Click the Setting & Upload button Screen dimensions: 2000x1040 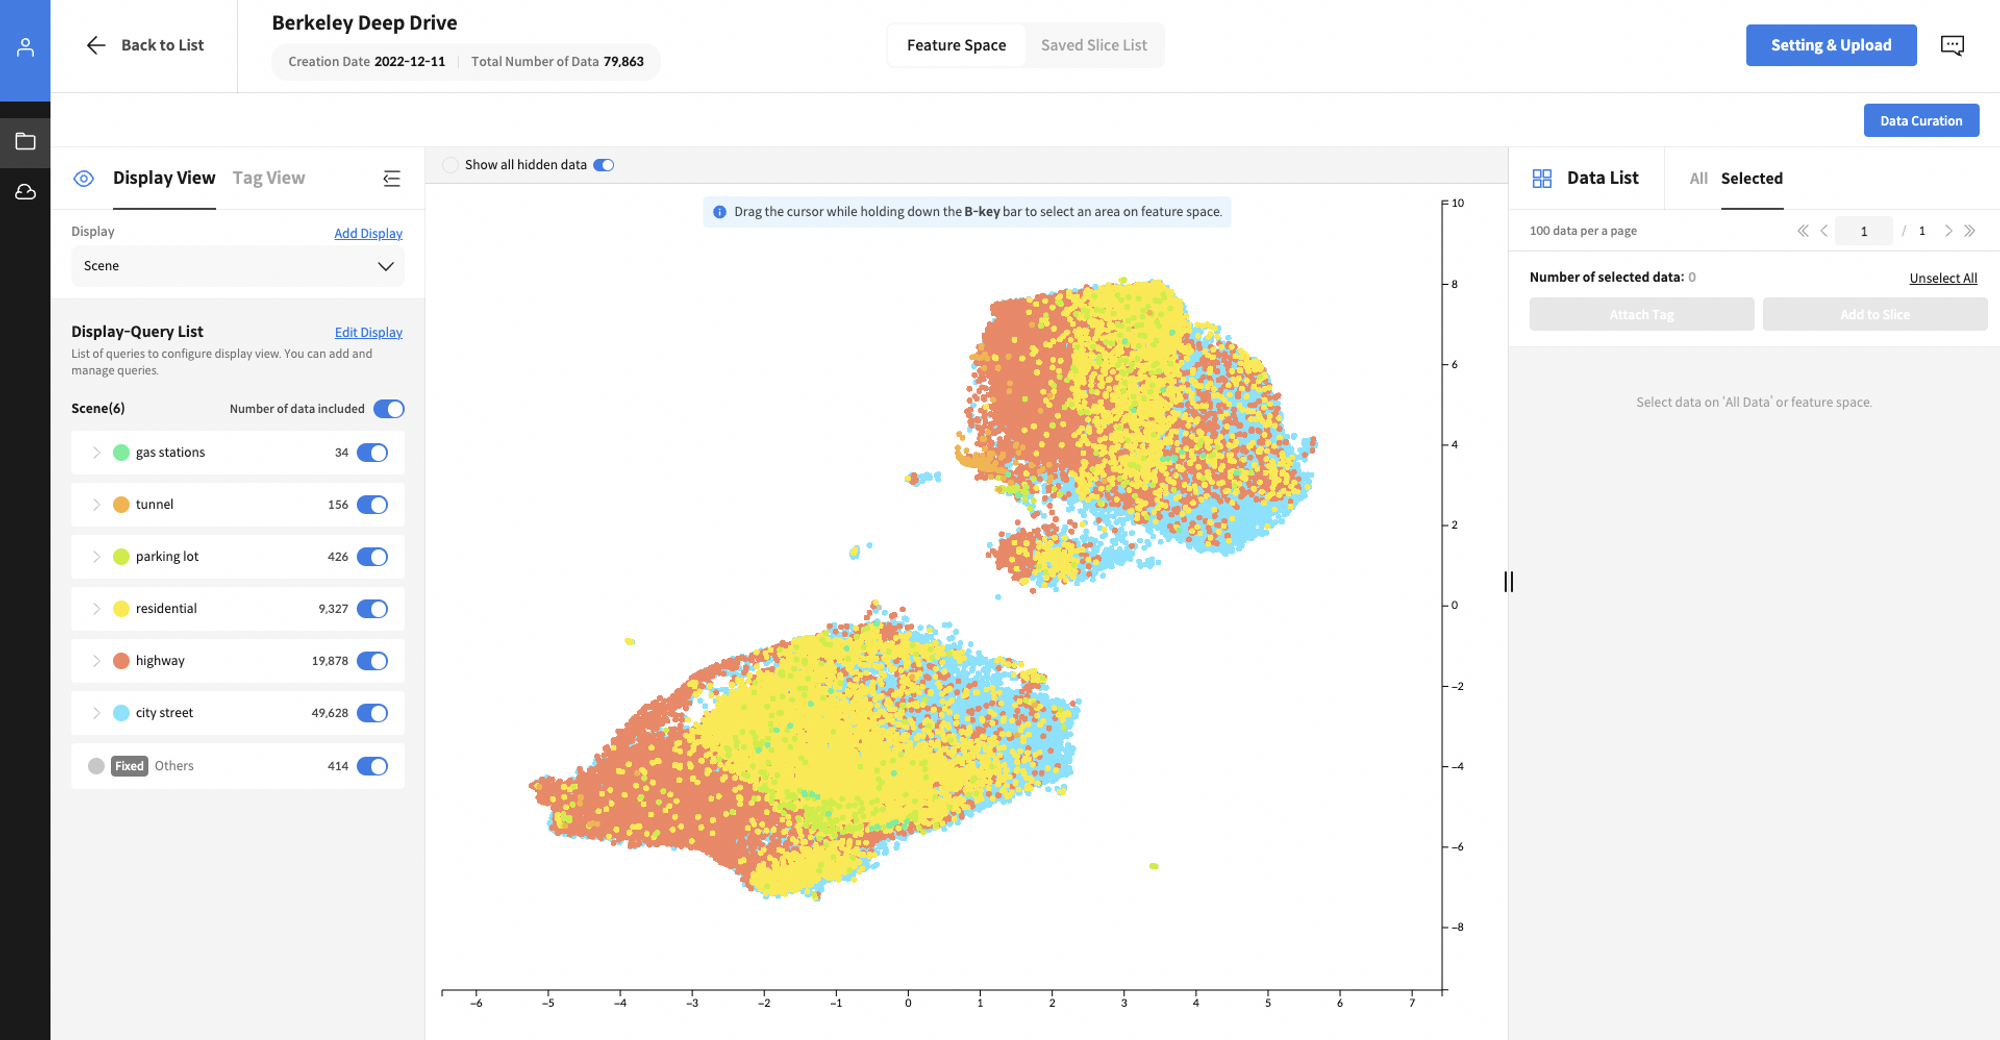[1831, 45]
